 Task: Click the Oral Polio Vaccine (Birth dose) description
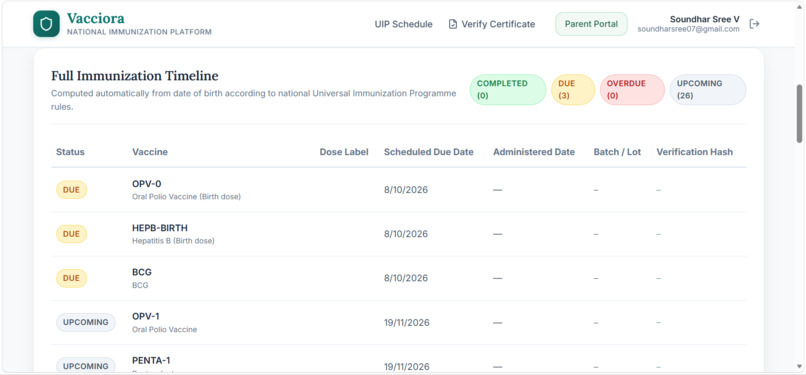(x=186, y=197)
